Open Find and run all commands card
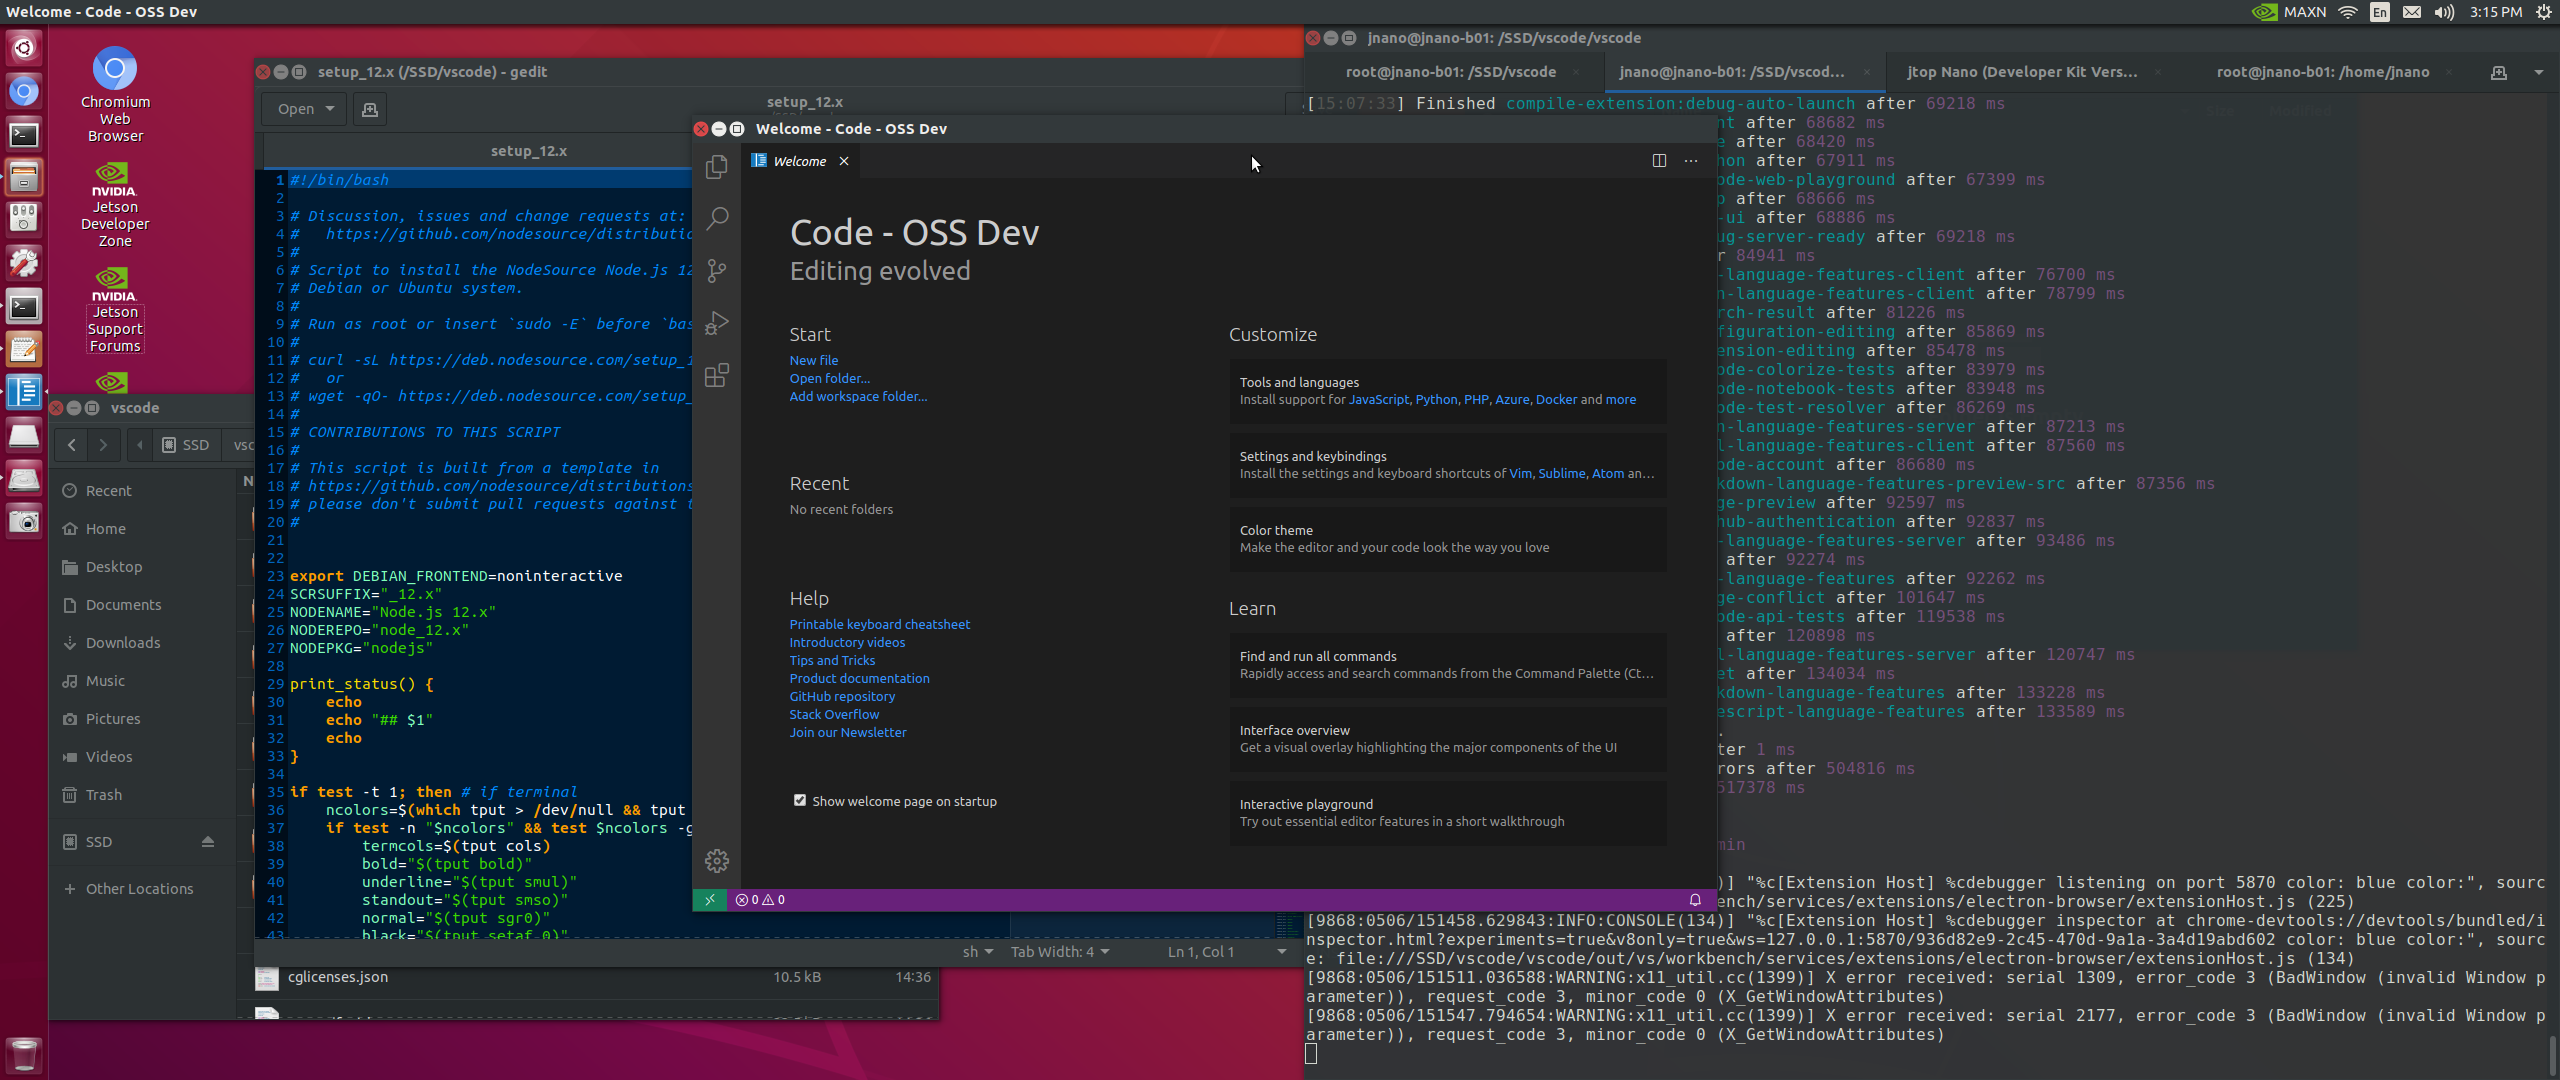This screenshot has height=1080, width=2560. tap(1448, 665)
